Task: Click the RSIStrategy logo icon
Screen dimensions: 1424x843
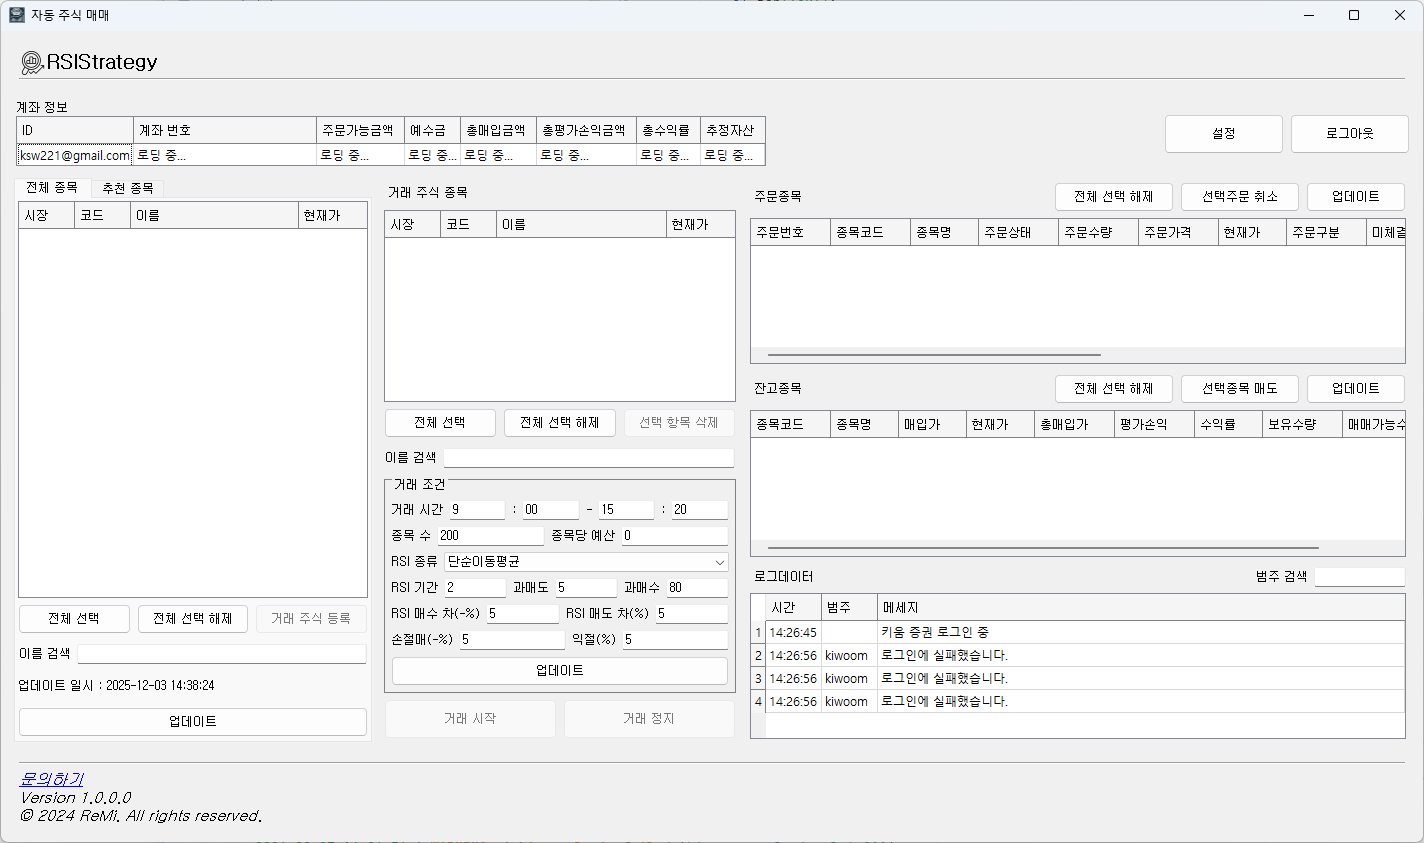Action: pyautogui.click(x=32, y=63)
